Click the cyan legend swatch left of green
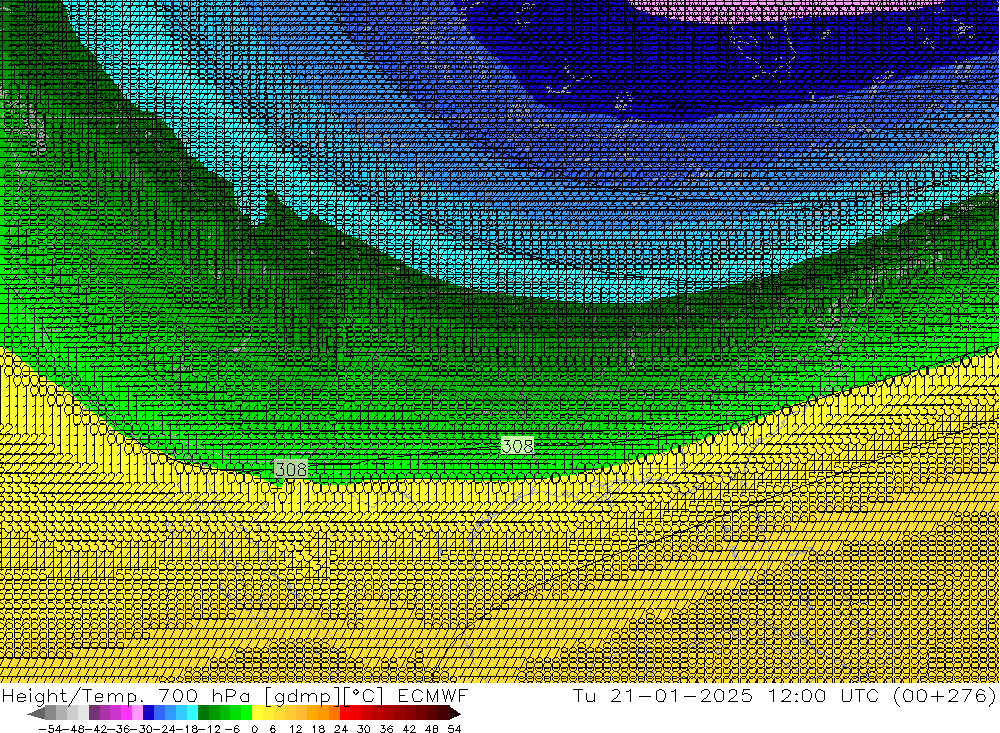 192,713
